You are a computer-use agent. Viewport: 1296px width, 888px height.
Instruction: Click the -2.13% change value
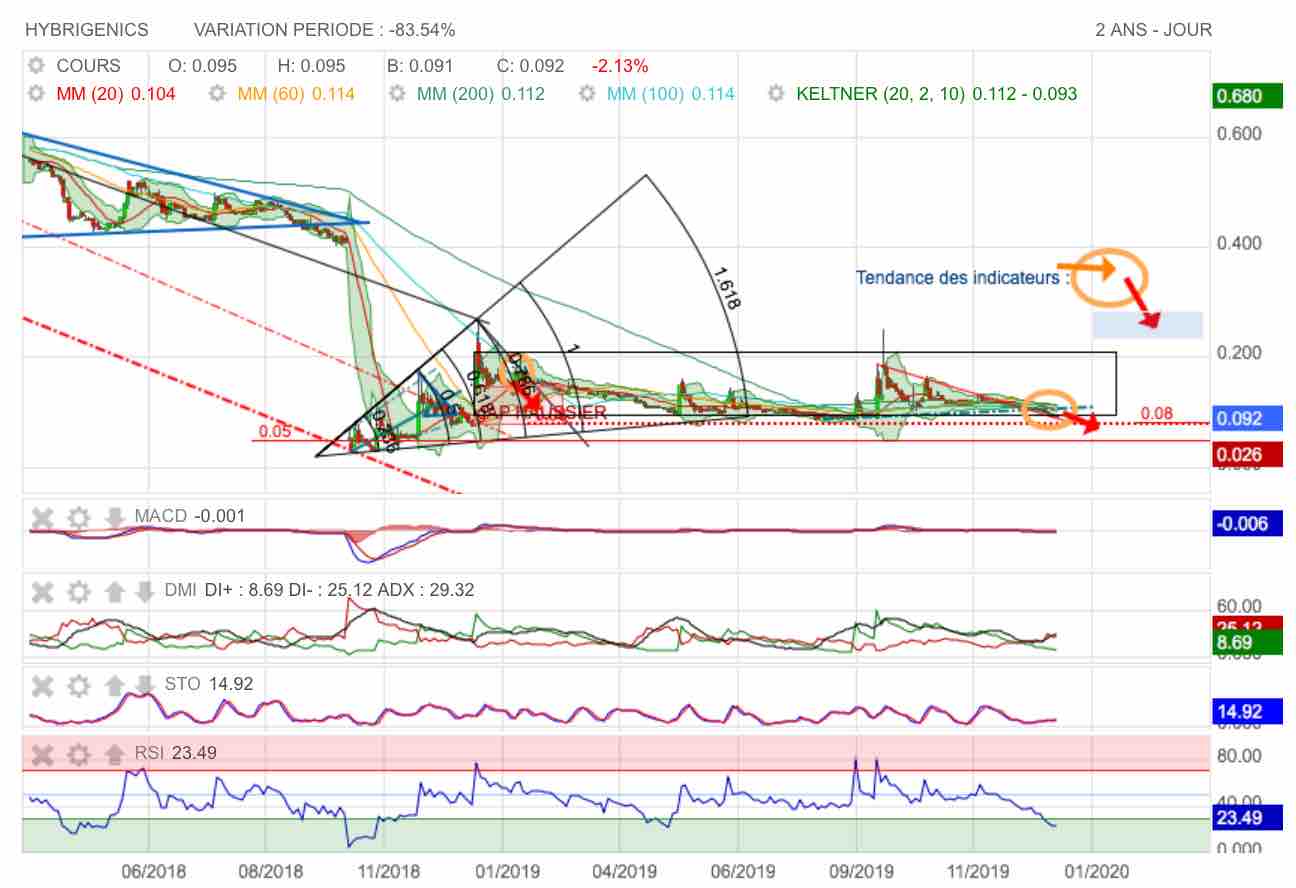coord(620,66)
